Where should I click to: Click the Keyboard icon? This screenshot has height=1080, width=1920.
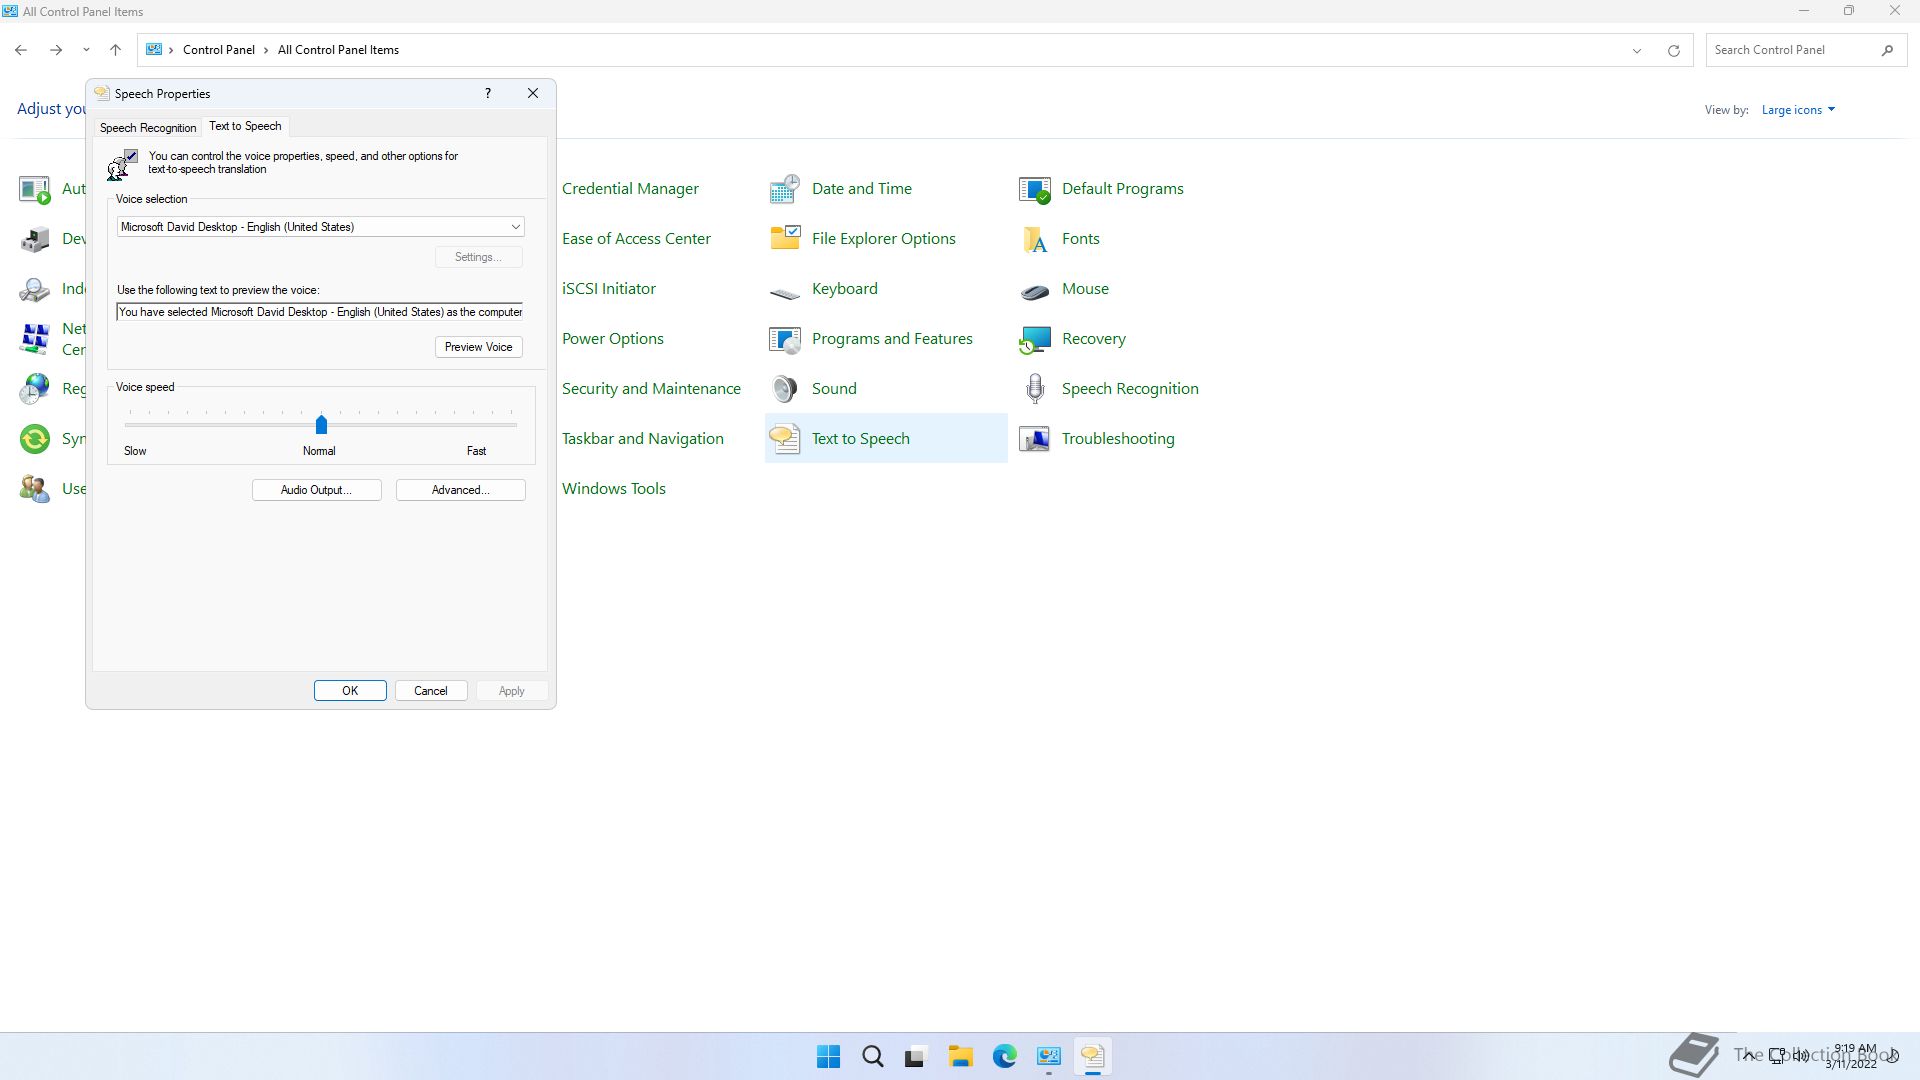(785, 292)
